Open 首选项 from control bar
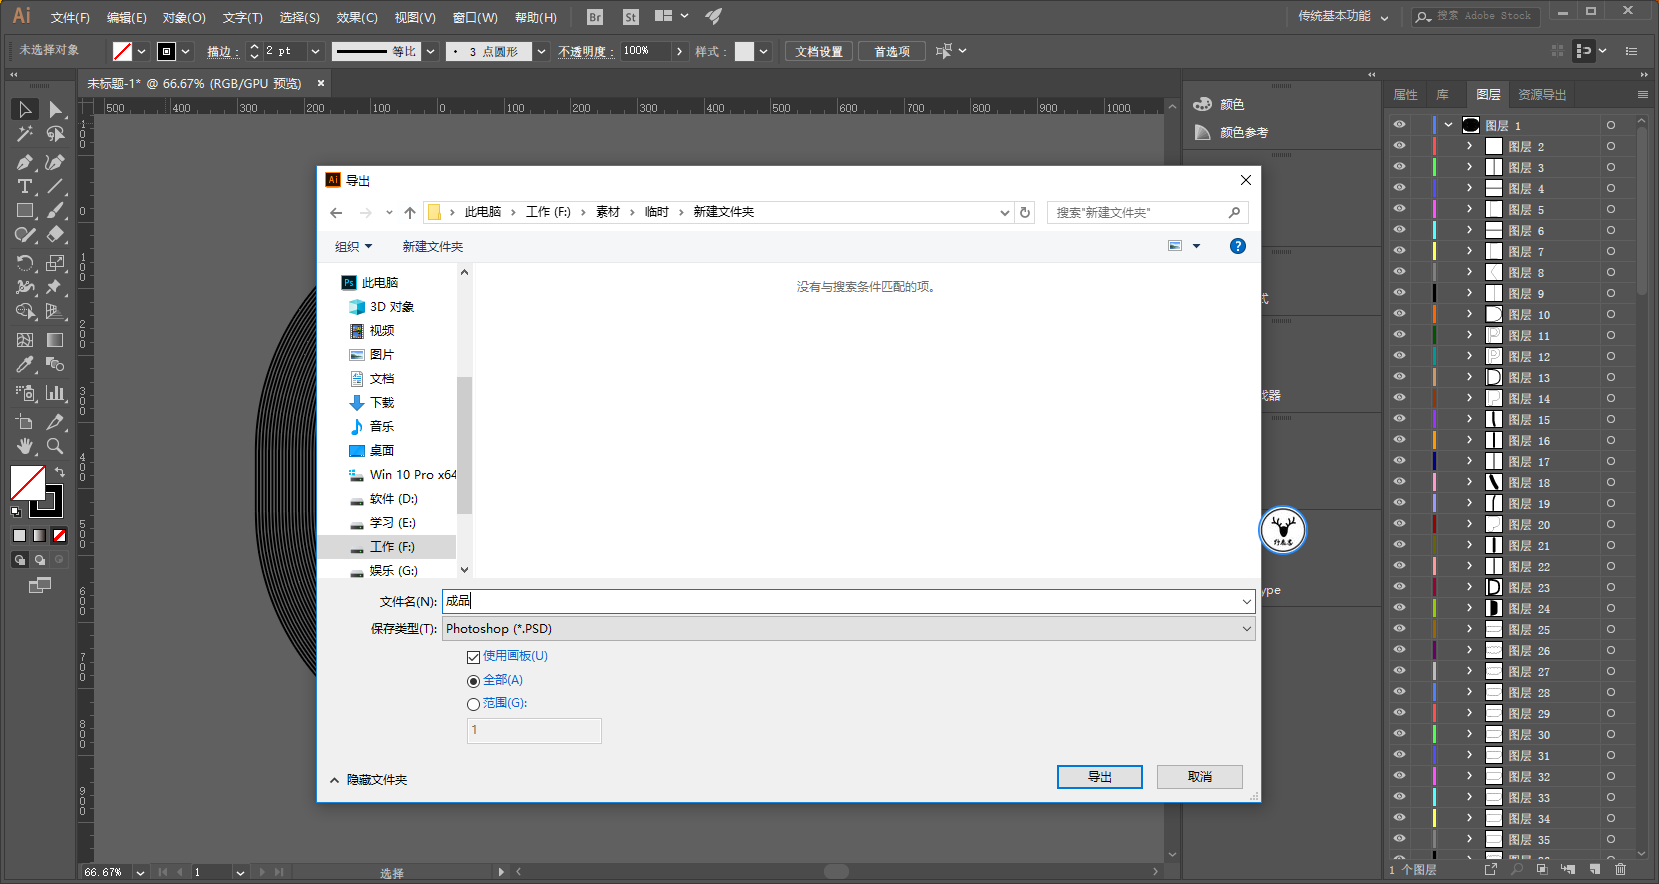1659x884 pixels. (x=892, y=51)
